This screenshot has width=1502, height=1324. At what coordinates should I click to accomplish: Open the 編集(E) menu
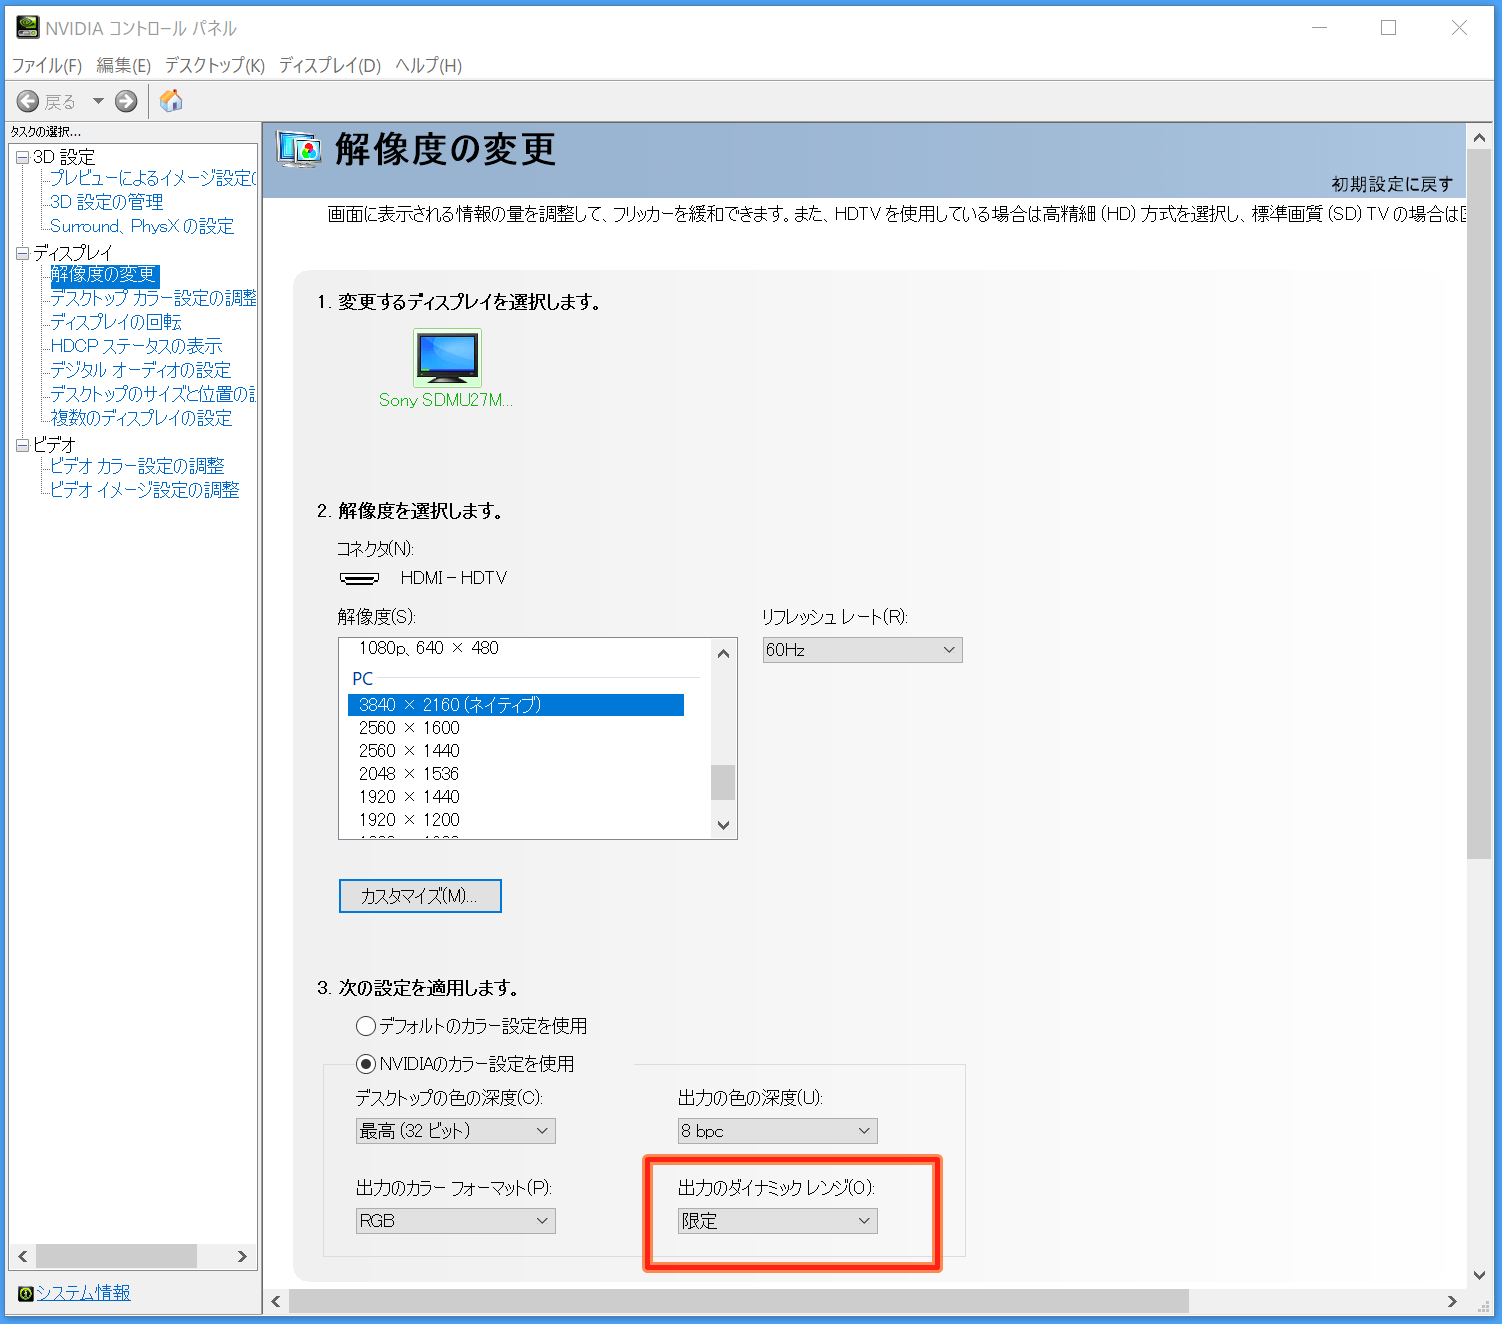tap(123, 66)
